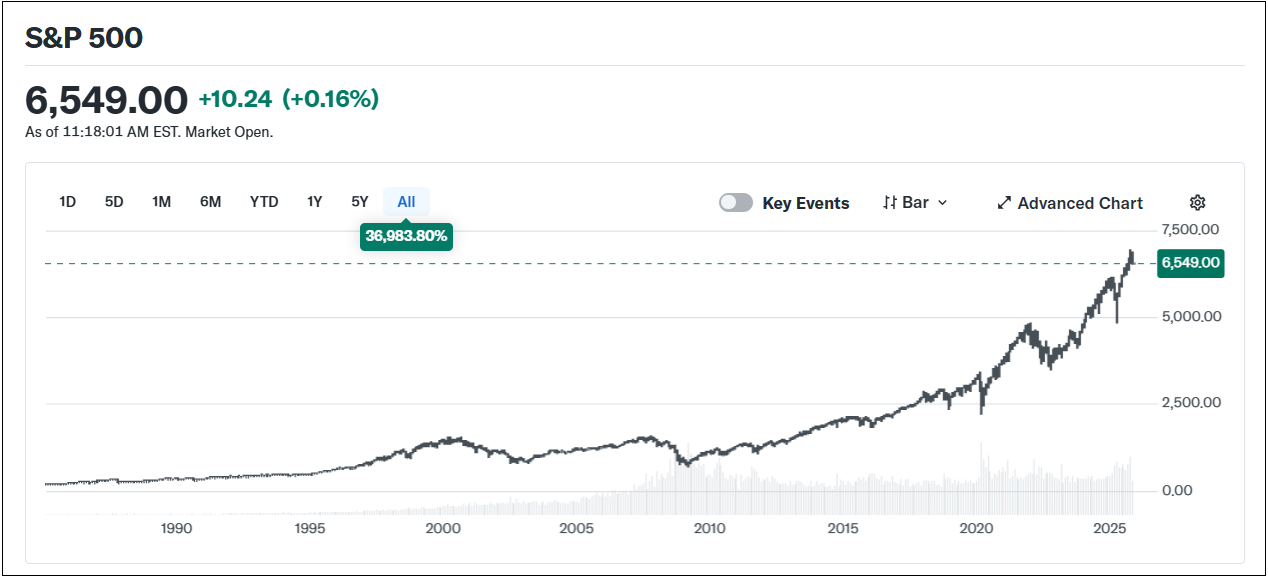The height and width of the screenshot is (579, 1268).
Task: Click the Key Events label
Action: click(x=805, y=203)
